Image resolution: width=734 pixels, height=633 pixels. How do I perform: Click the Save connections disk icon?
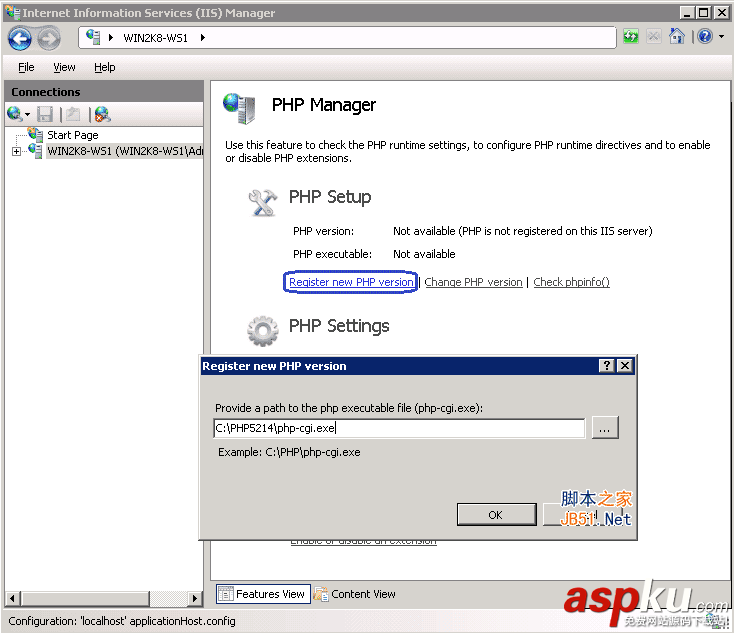[45, 114]
